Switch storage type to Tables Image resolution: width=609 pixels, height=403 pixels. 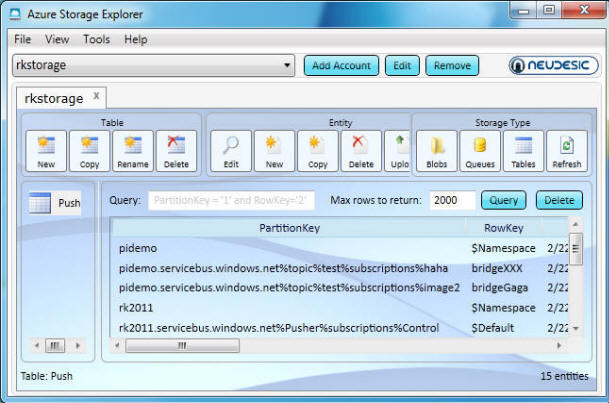(x=523, y=151)
